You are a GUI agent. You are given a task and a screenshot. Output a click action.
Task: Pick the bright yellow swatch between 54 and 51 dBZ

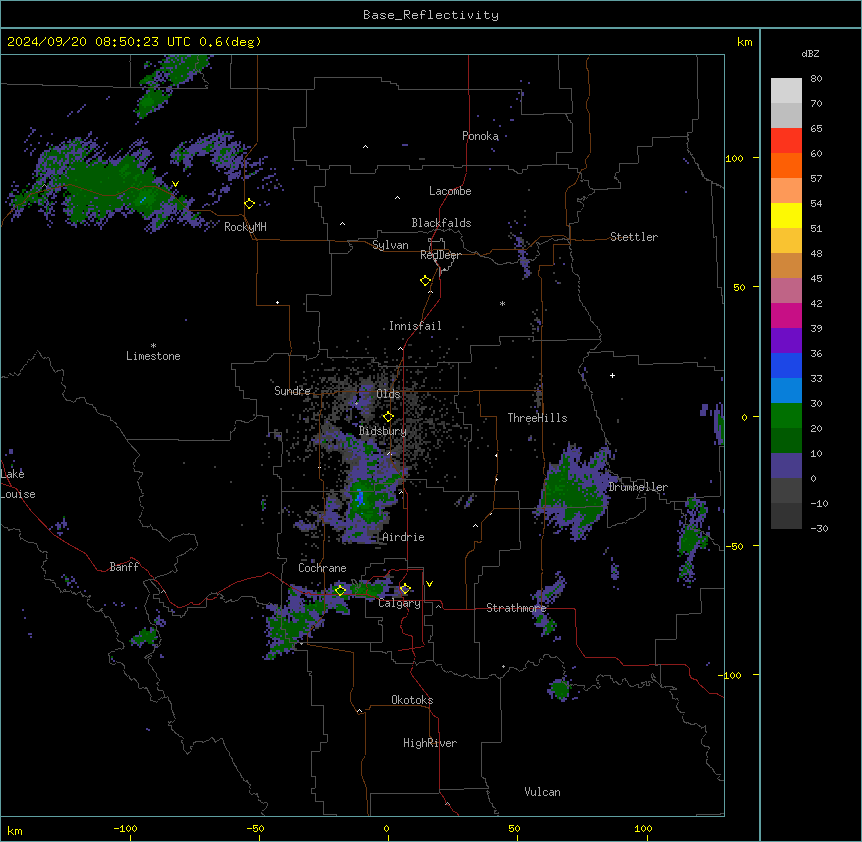point(786,215)
